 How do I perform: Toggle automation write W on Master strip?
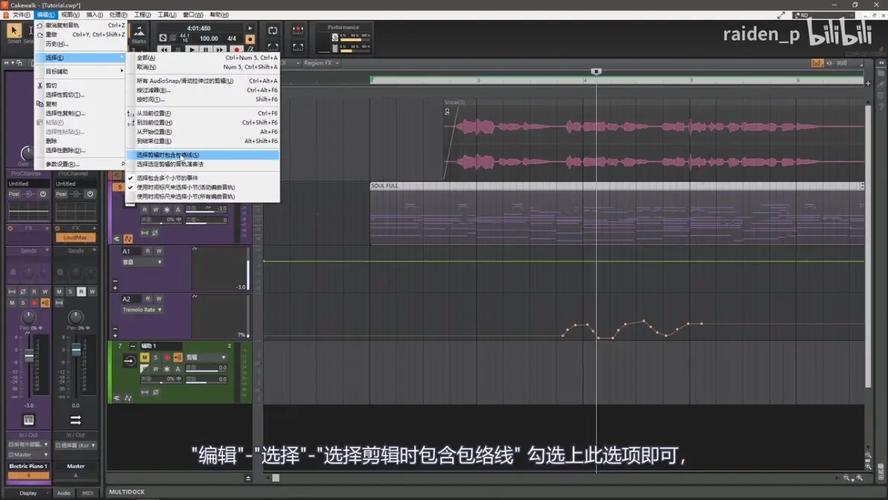point(92,292)
